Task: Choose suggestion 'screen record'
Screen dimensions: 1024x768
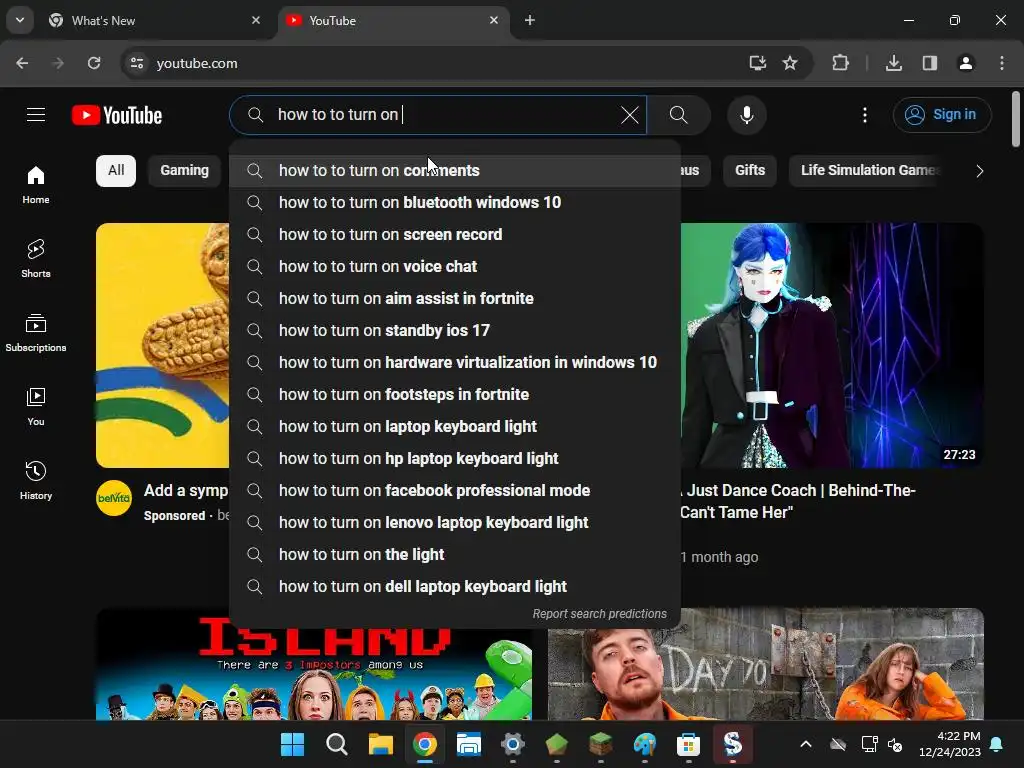Action: pyautogui.click(x=455, y=234)
